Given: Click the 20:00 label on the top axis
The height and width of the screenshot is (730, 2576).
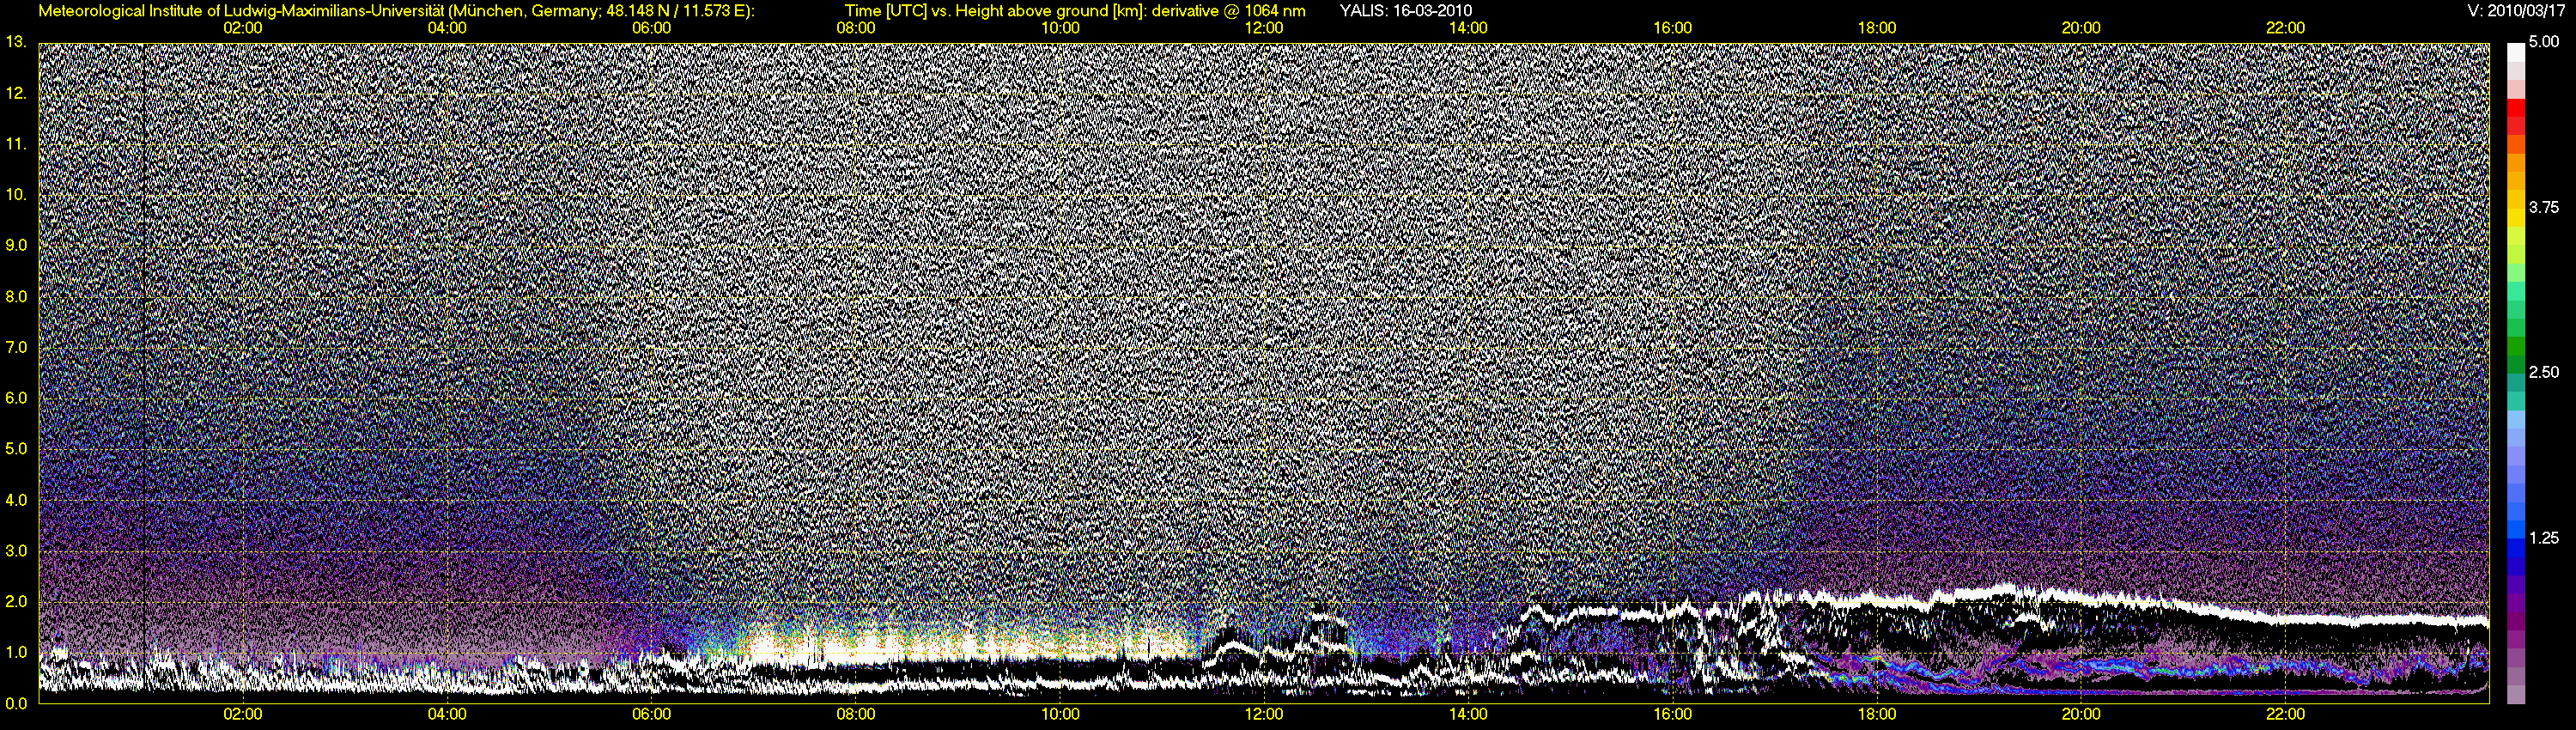Looking at the screenshot, I should pos(2081,28).
